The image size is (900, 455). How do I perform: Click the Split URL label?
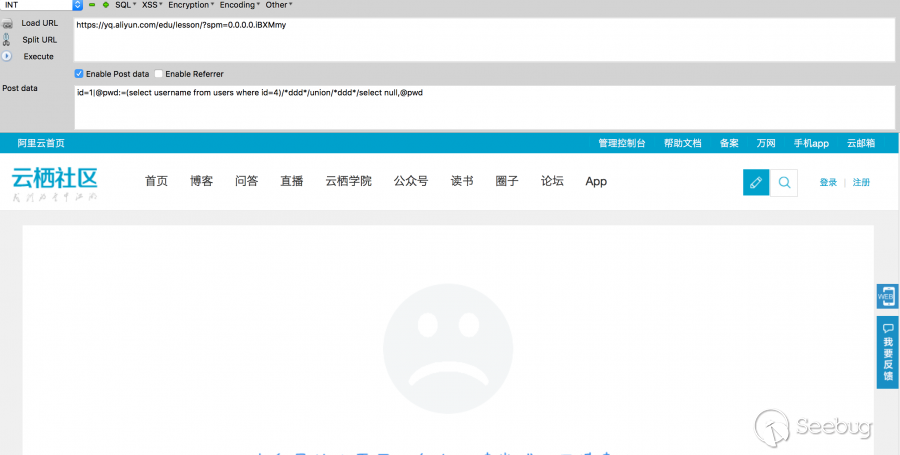pyautogui.click(x=40, y=40)
